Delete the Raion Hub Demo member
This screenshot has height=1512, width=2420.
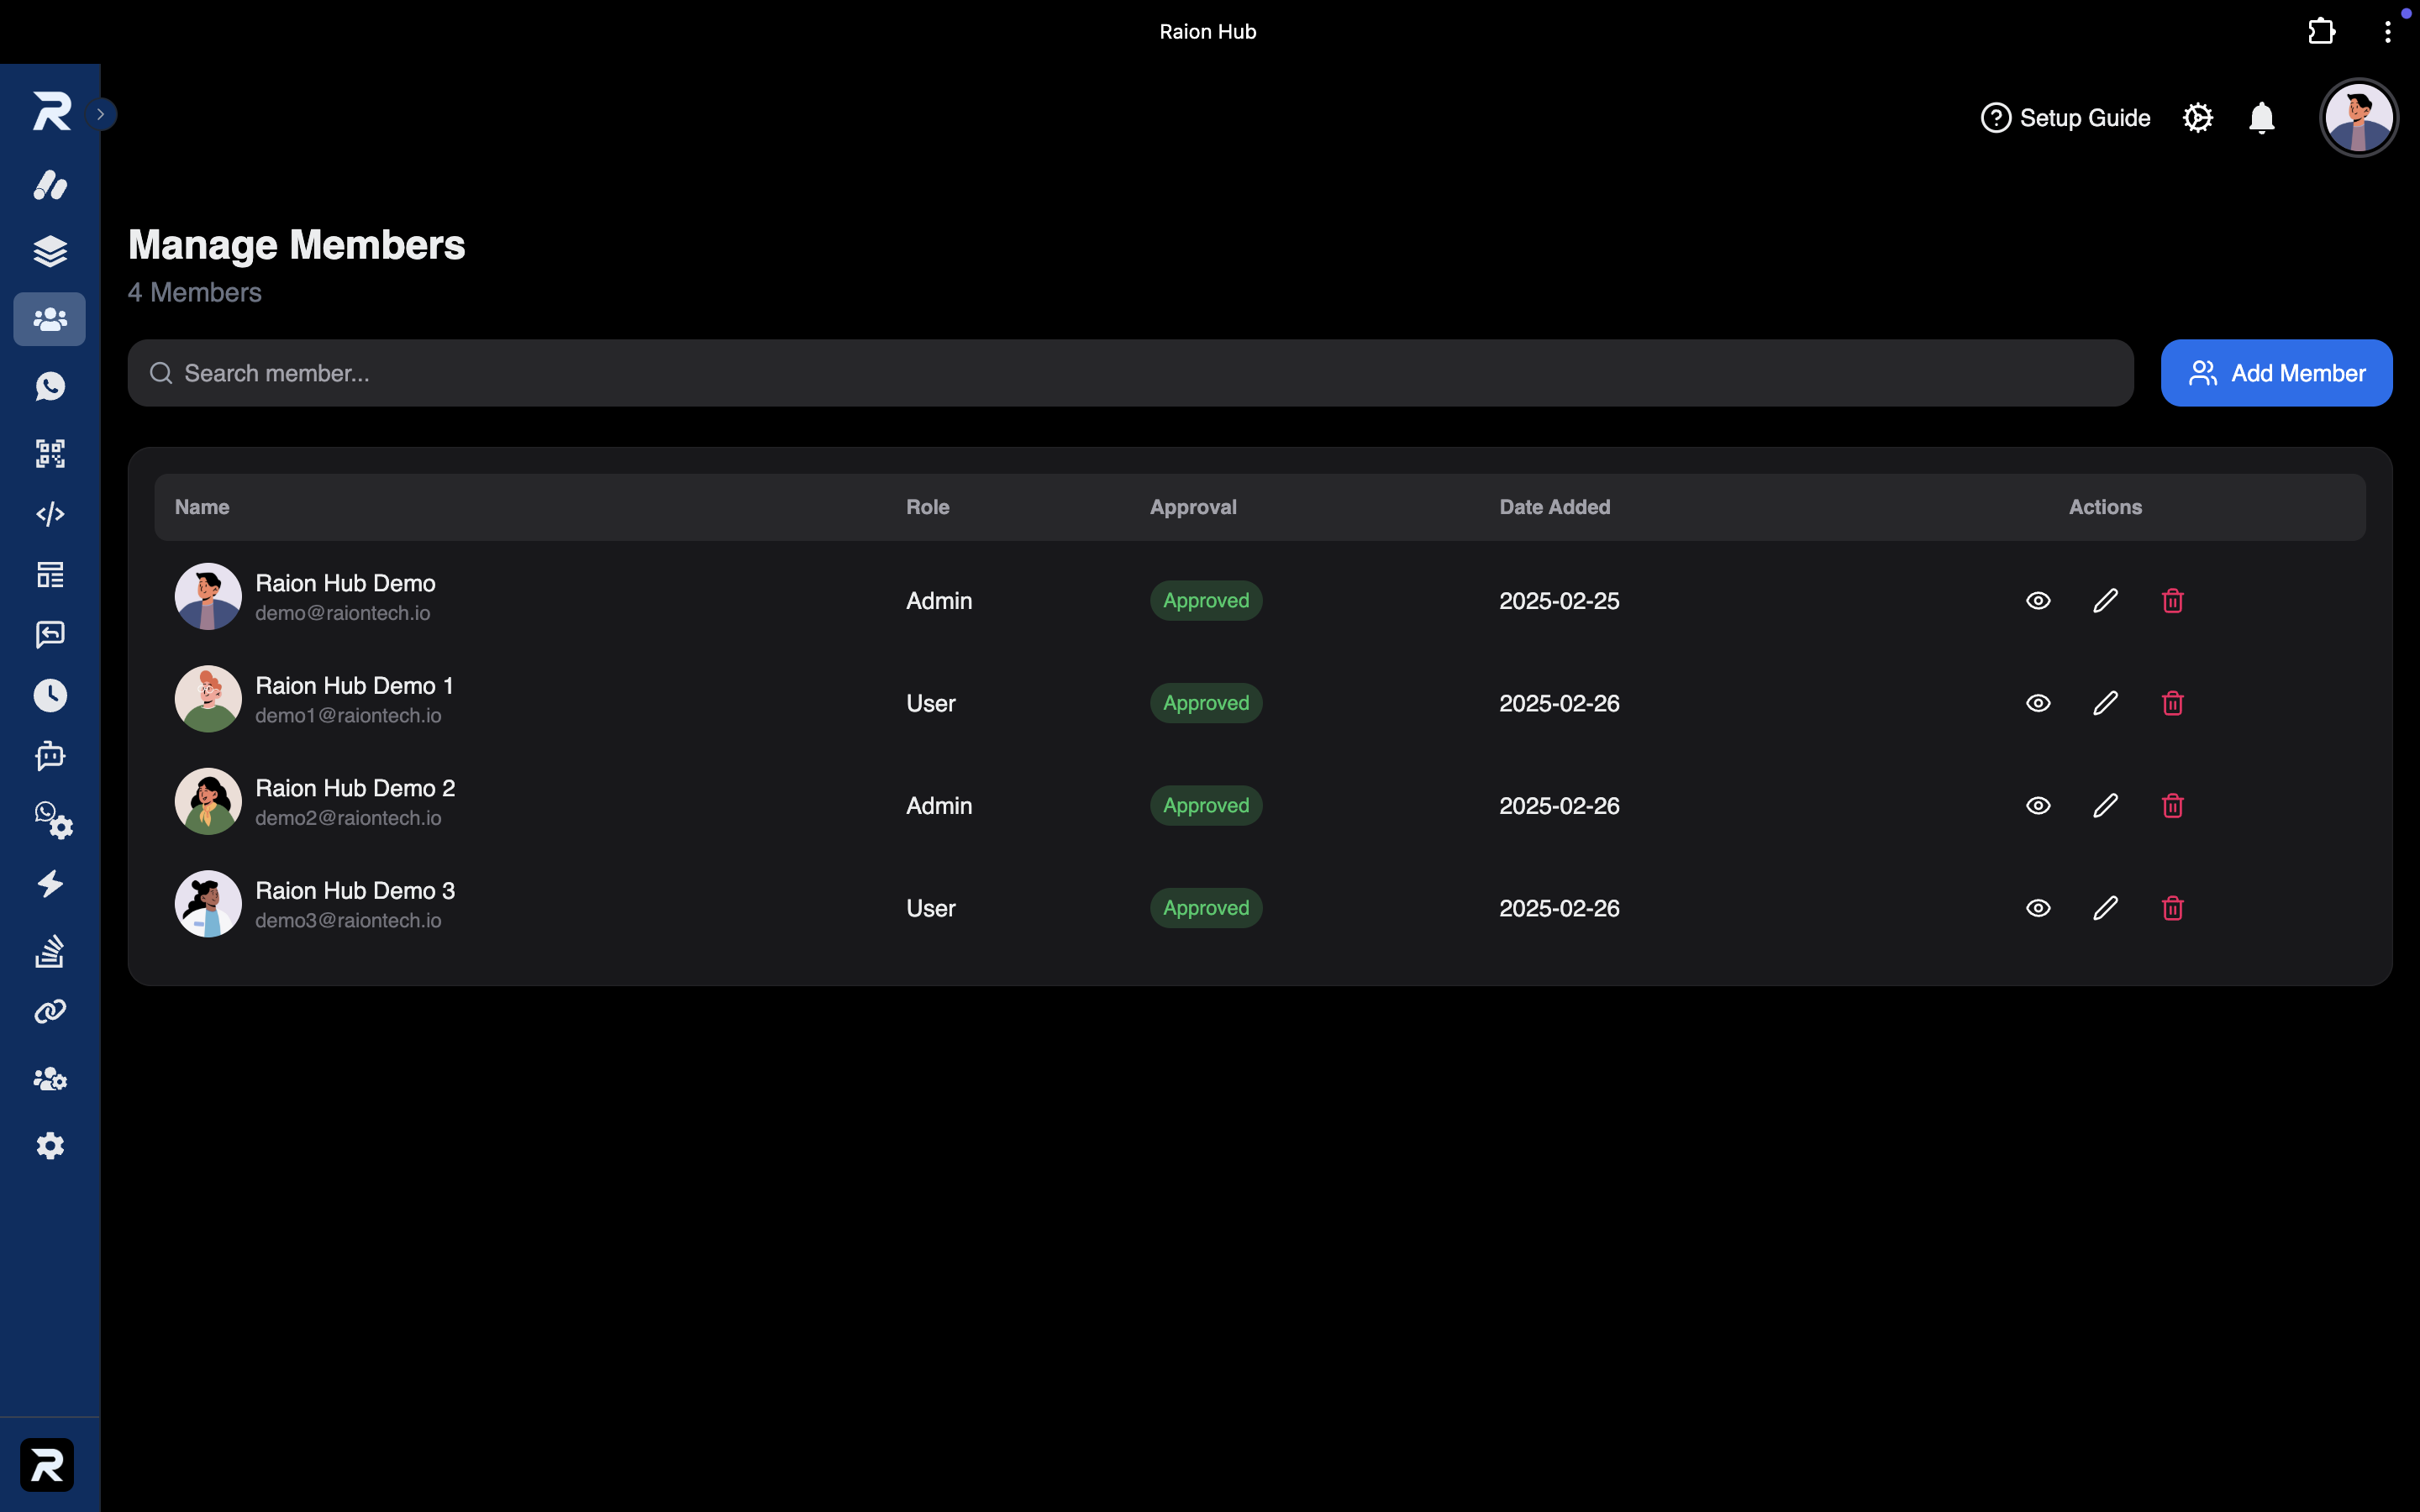click(x=2172, y=601)
